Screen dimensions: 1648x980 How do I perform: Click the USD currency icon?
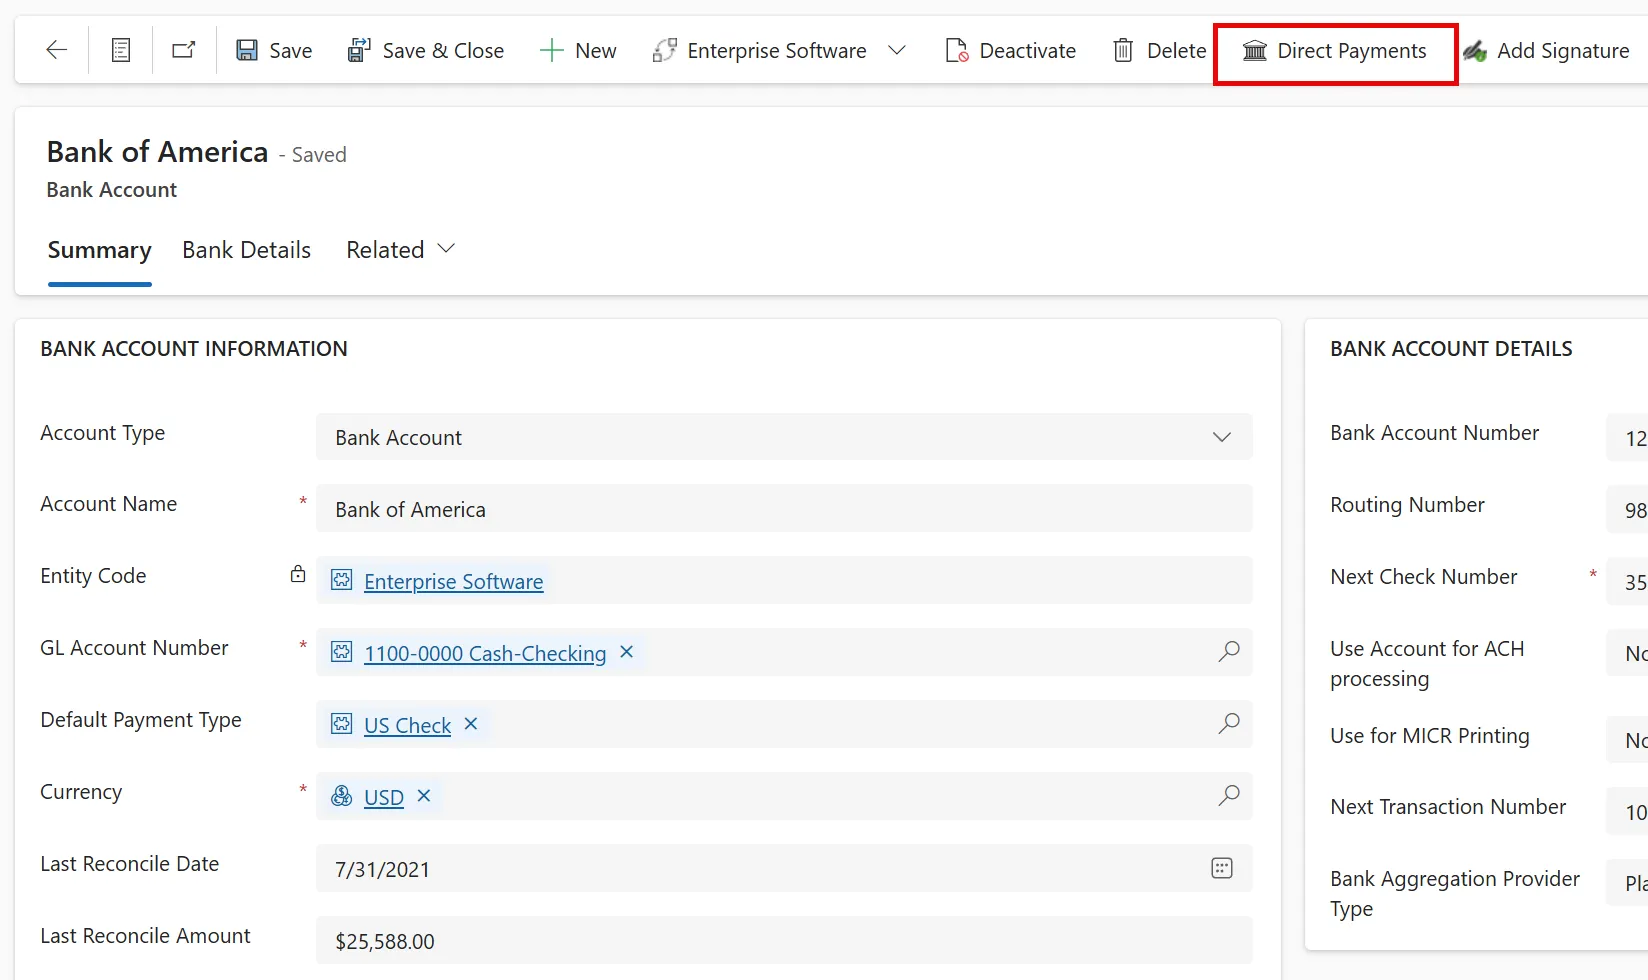pos(342,796)
